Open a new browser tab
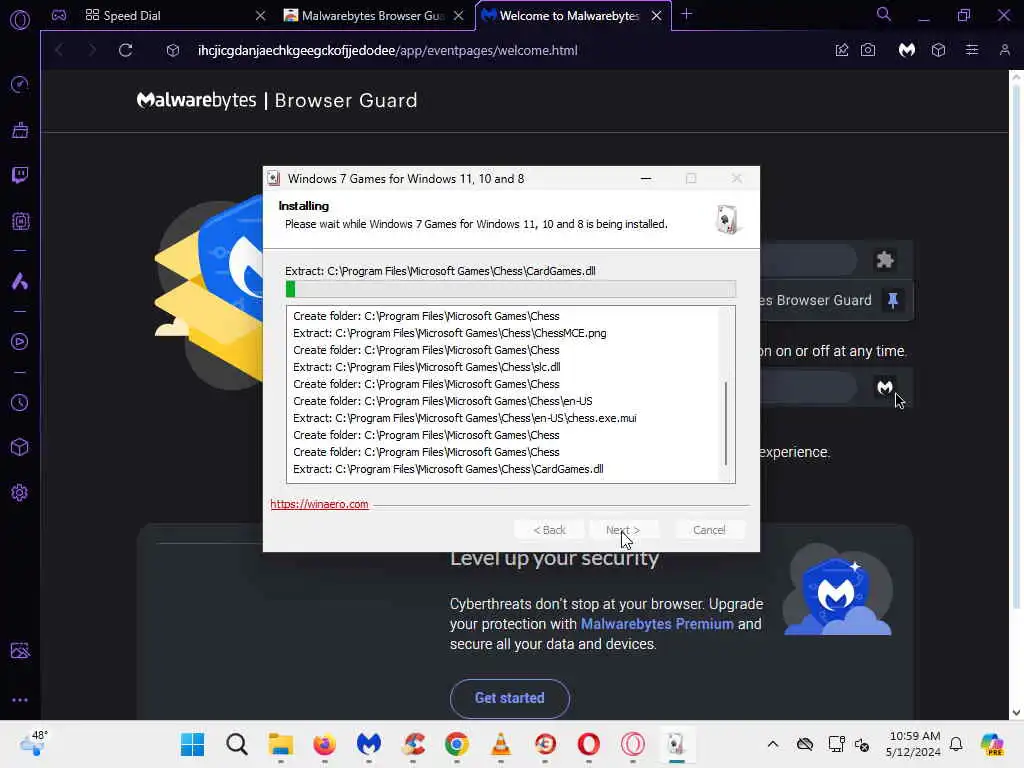 pyautogui.click(x=686, y=14)
